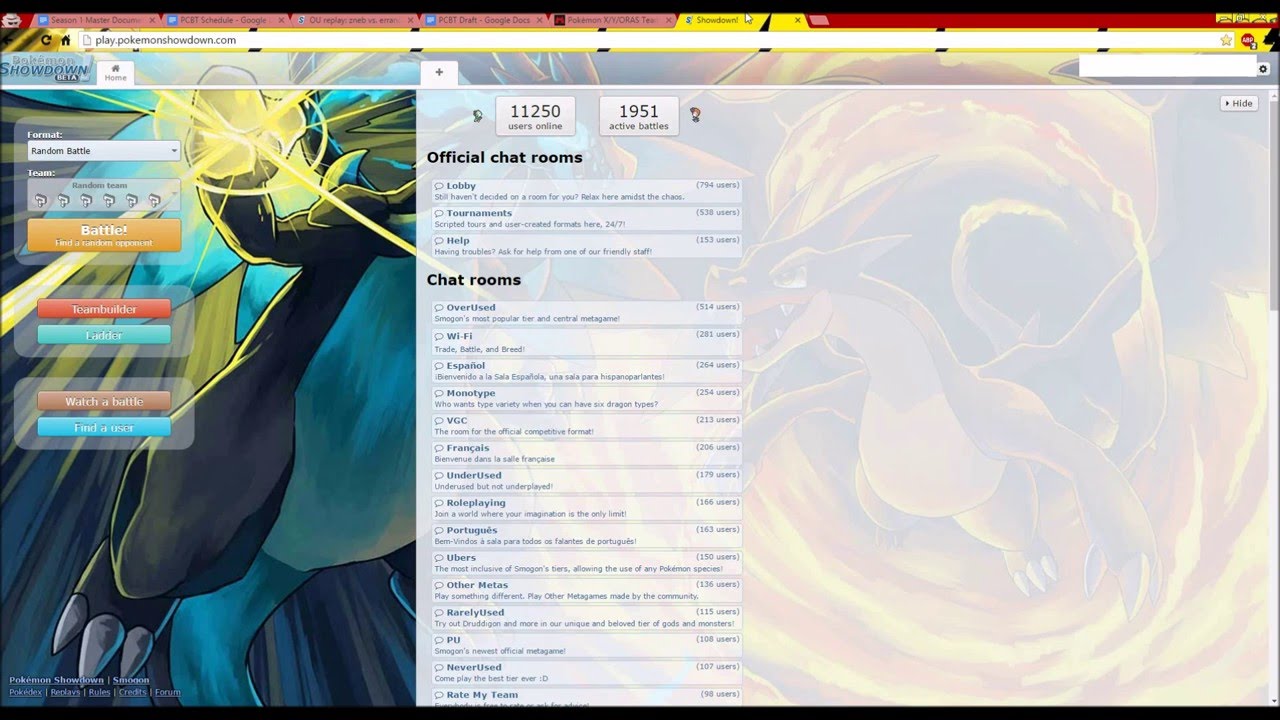Click the 11250 users online counter
This screenshot has width=1280, height=720.
[x=535, y=116]
